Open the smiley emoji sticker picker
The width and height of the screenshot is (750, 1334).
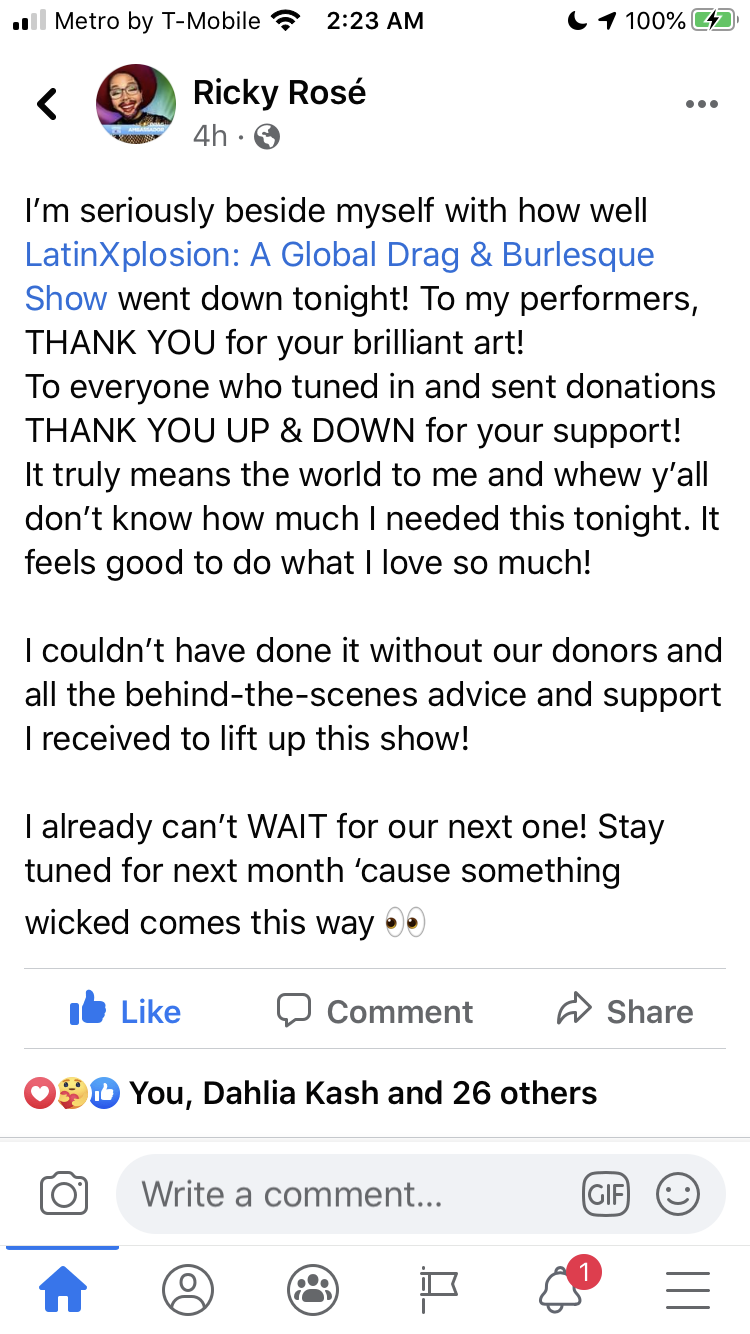[677, 1194]
